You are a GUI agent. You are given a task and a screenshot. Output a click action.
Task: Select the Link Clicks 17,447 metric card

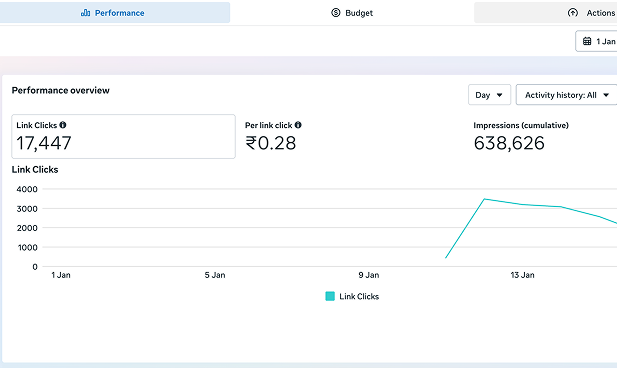tap(124, 137)
